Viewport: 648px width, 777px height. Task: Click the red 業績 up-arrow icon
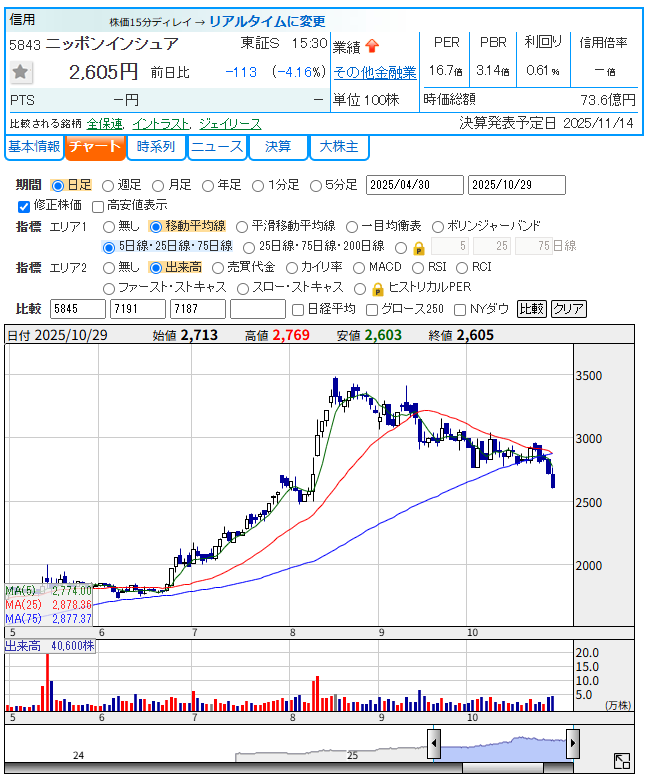pos(372,46)
